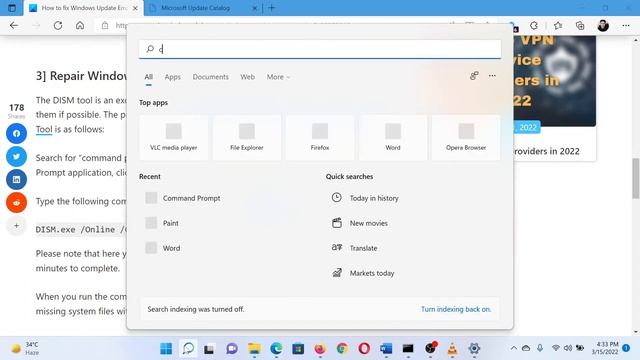Open Edge collections icon
640x360 pixels.
(x=580, y=25)
